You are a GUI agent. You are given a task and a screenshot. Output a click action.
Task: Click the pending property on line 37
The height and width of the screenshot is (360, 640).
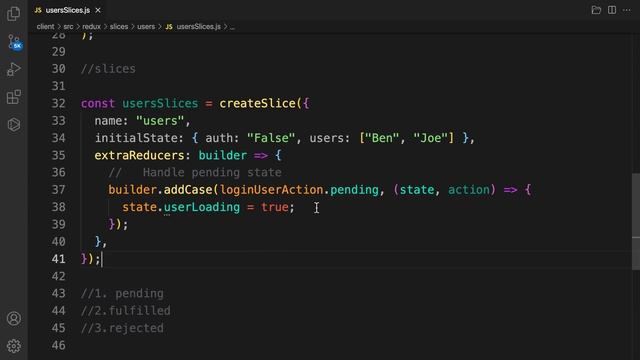click(x=354, y=190)
